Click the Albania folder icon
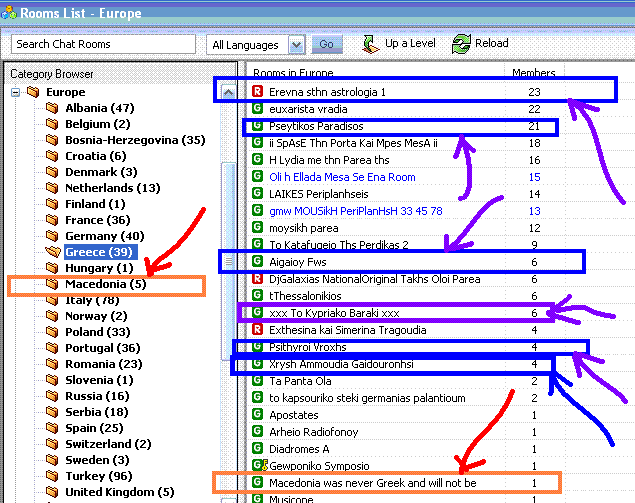The width and height of the screenshot is (635, 503). (x=52, y=108)
